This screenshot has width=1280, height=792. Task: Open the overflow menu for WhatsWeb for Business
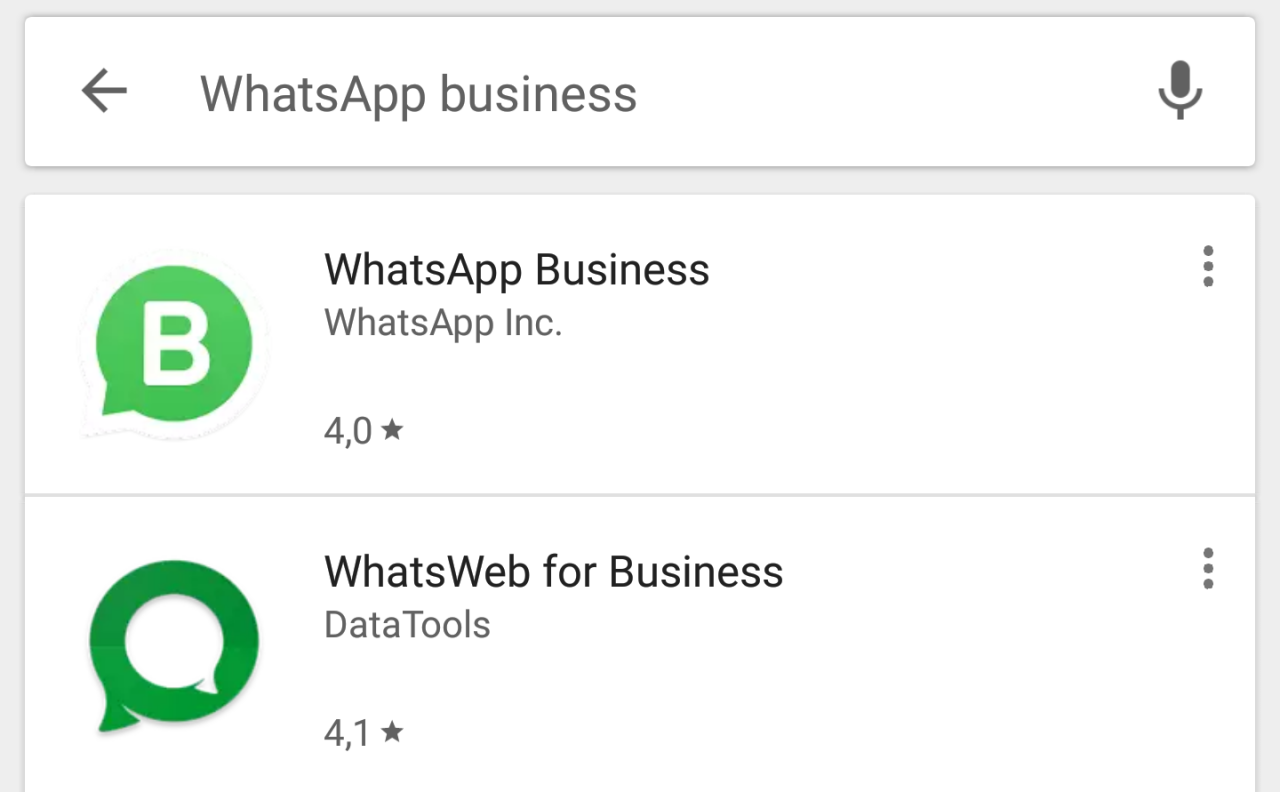pyautogui.click(x=1208, y=568)
